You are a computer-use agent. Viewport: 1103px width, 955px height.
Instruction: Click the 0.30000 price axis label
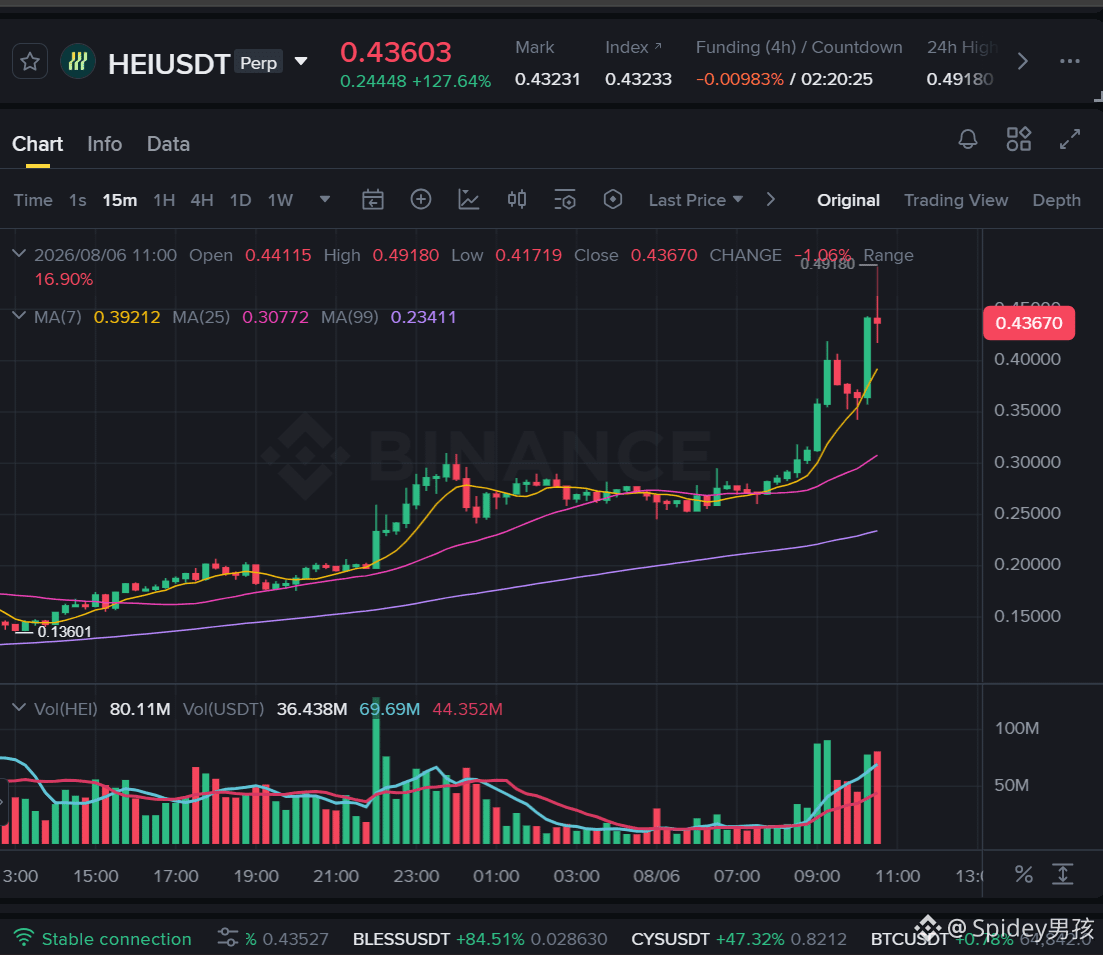pyautogui.click(x=1027, y=462)
